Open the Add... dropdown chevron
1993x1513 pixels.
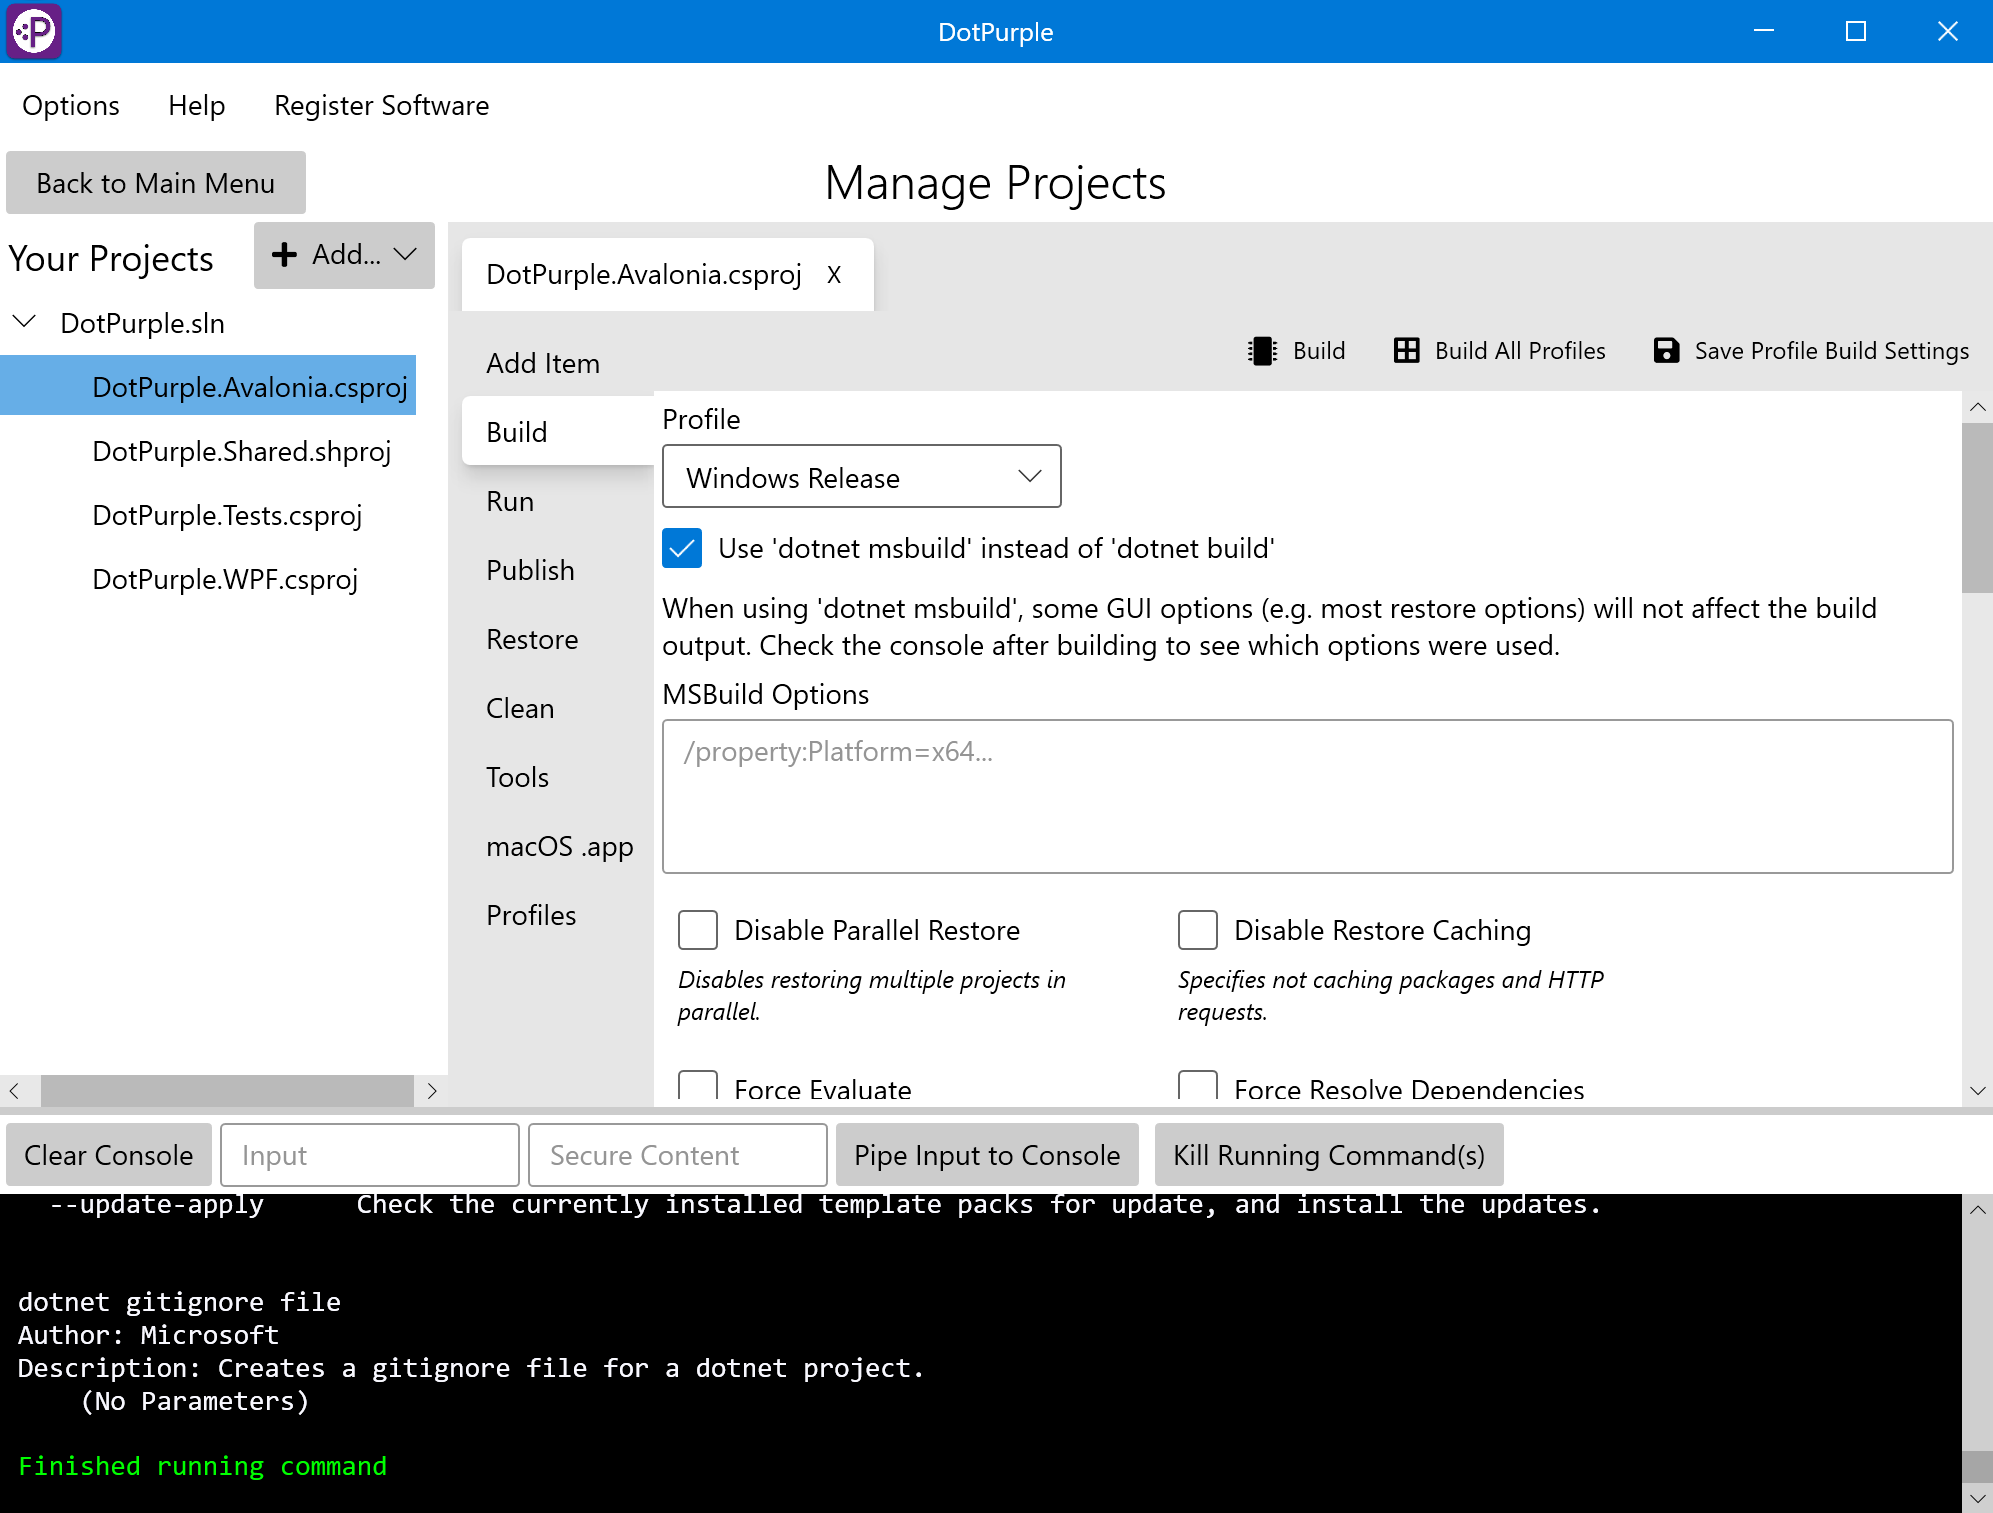(x=405, y=255)
